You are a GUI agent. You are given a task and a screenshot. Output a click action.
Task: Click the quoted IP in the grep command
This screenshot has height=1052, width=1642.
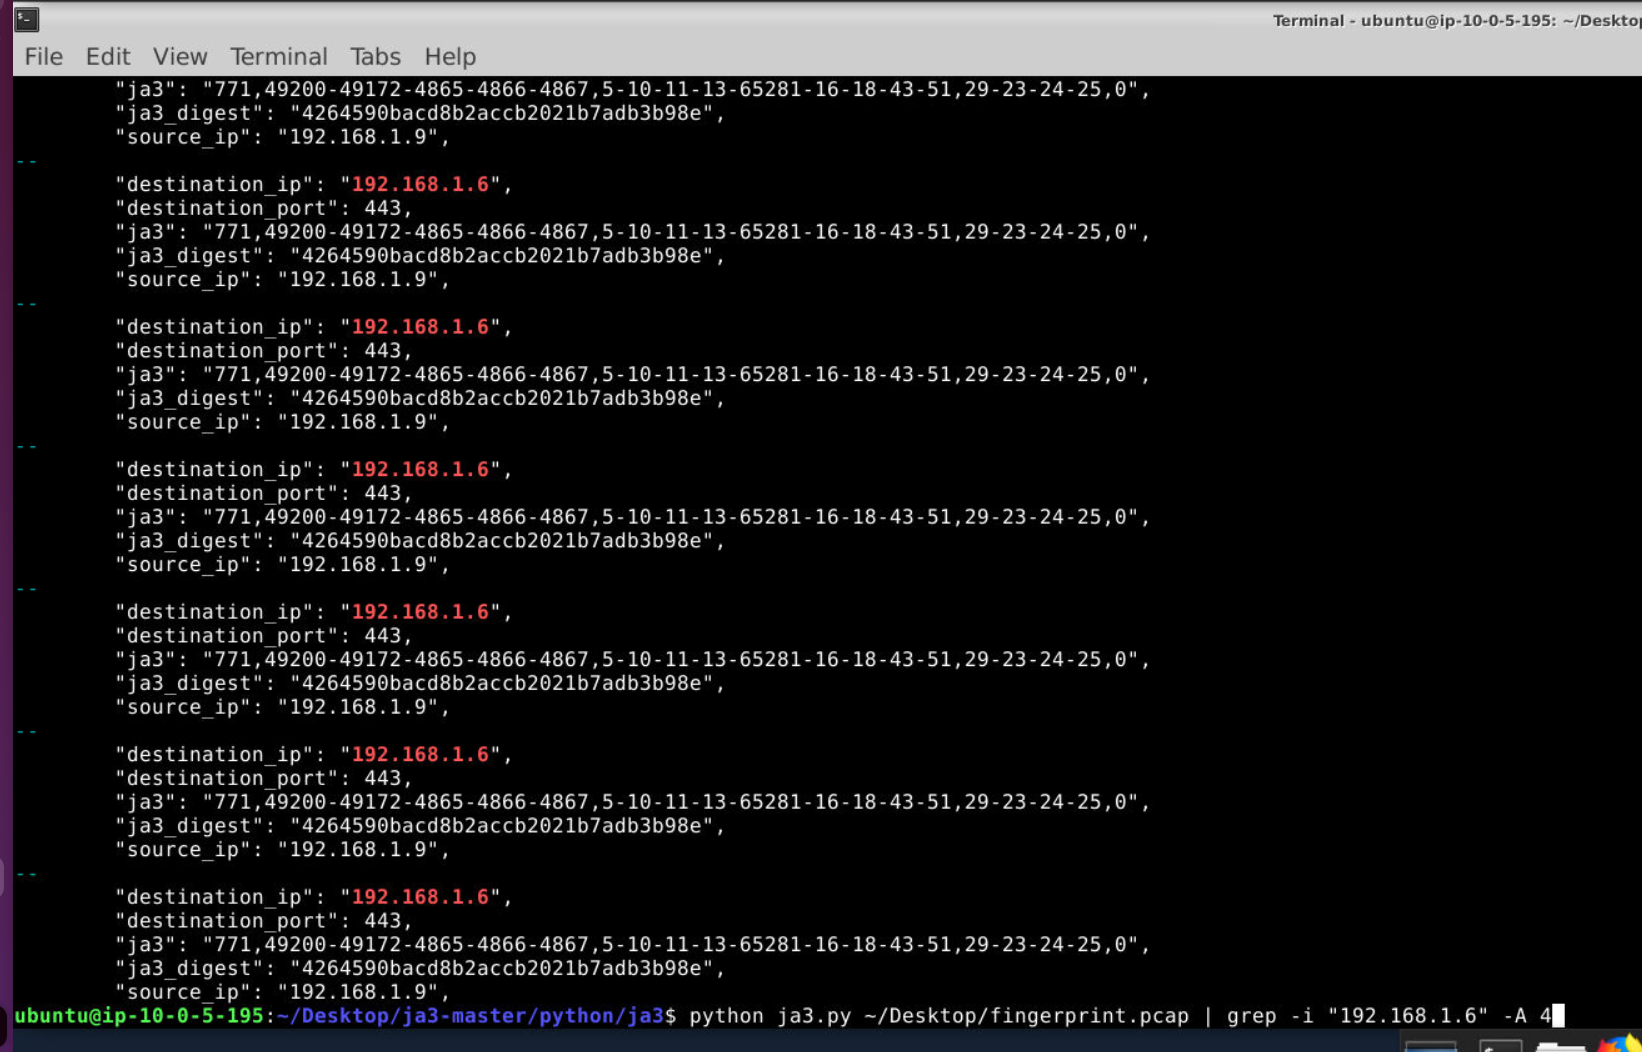point(1407,1016)
